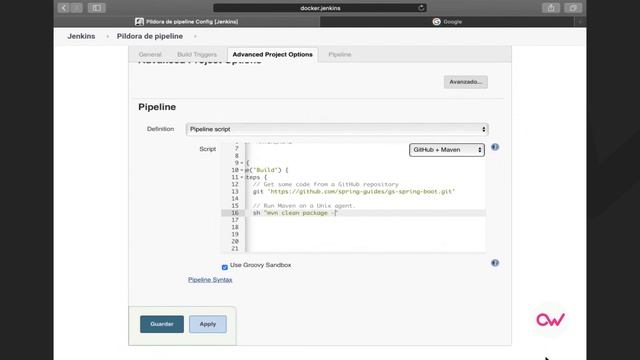Click the comment text on line 12
The width and height of the screenshot is (640, 360).
tap(326, 184)
